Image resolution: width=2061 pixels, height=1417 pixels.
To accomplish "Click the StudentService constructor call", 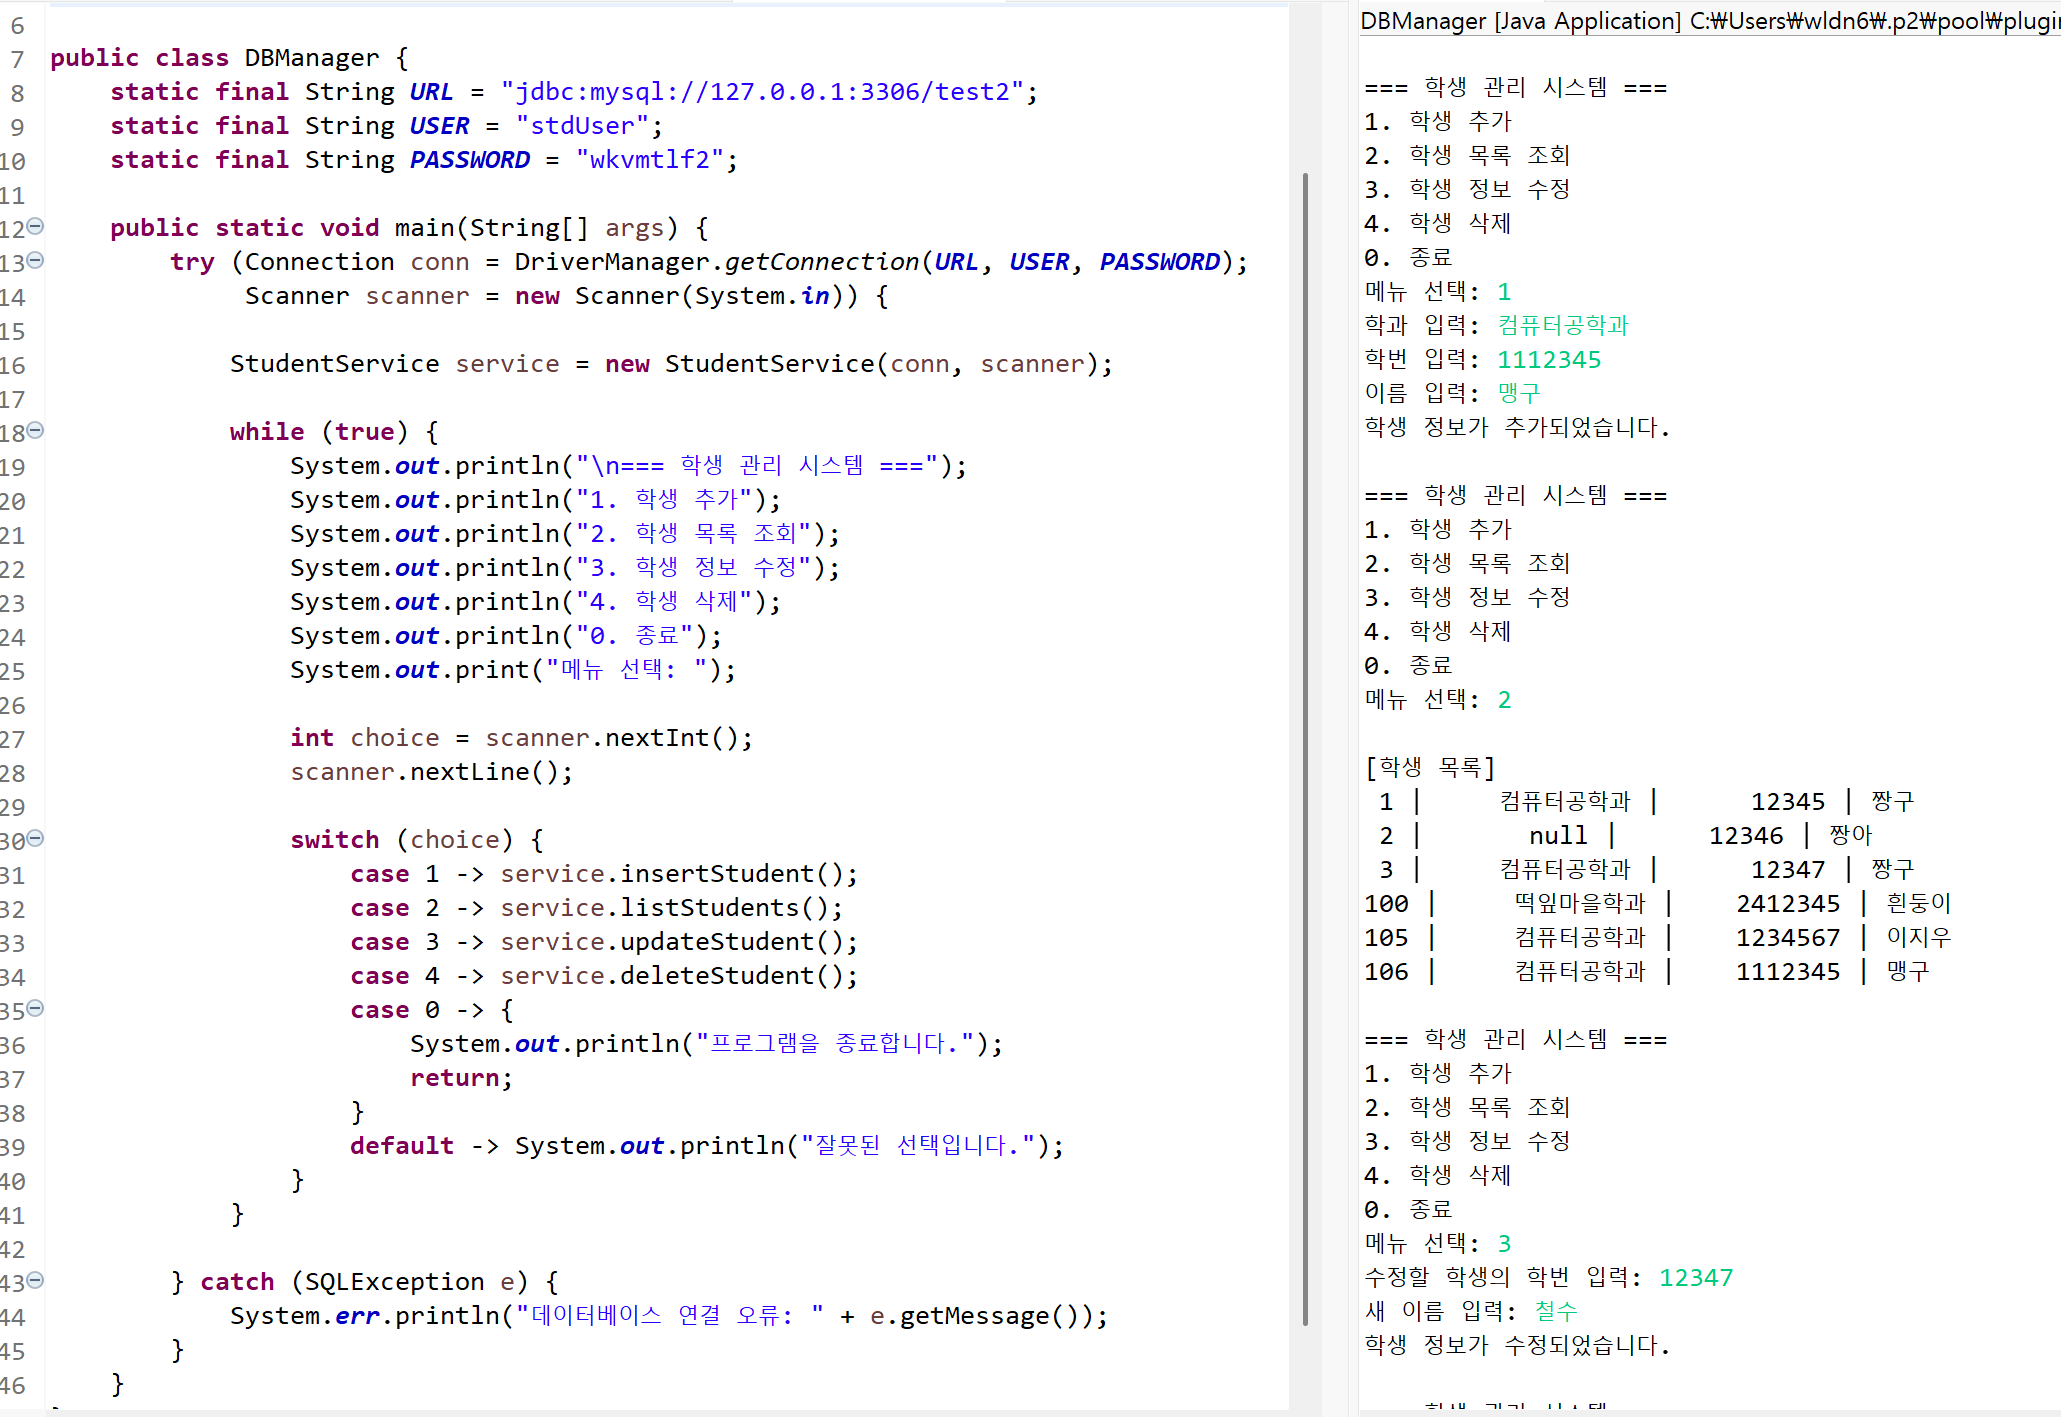I will [x=768, y=364].
